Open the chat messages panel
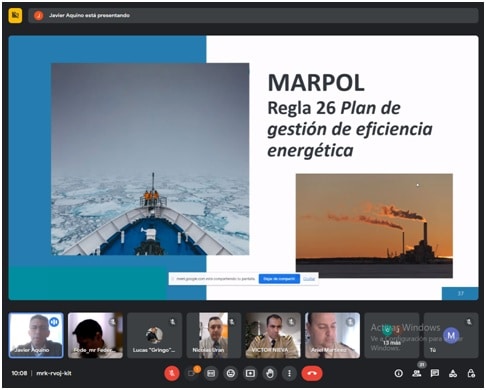 click(435, 373)
